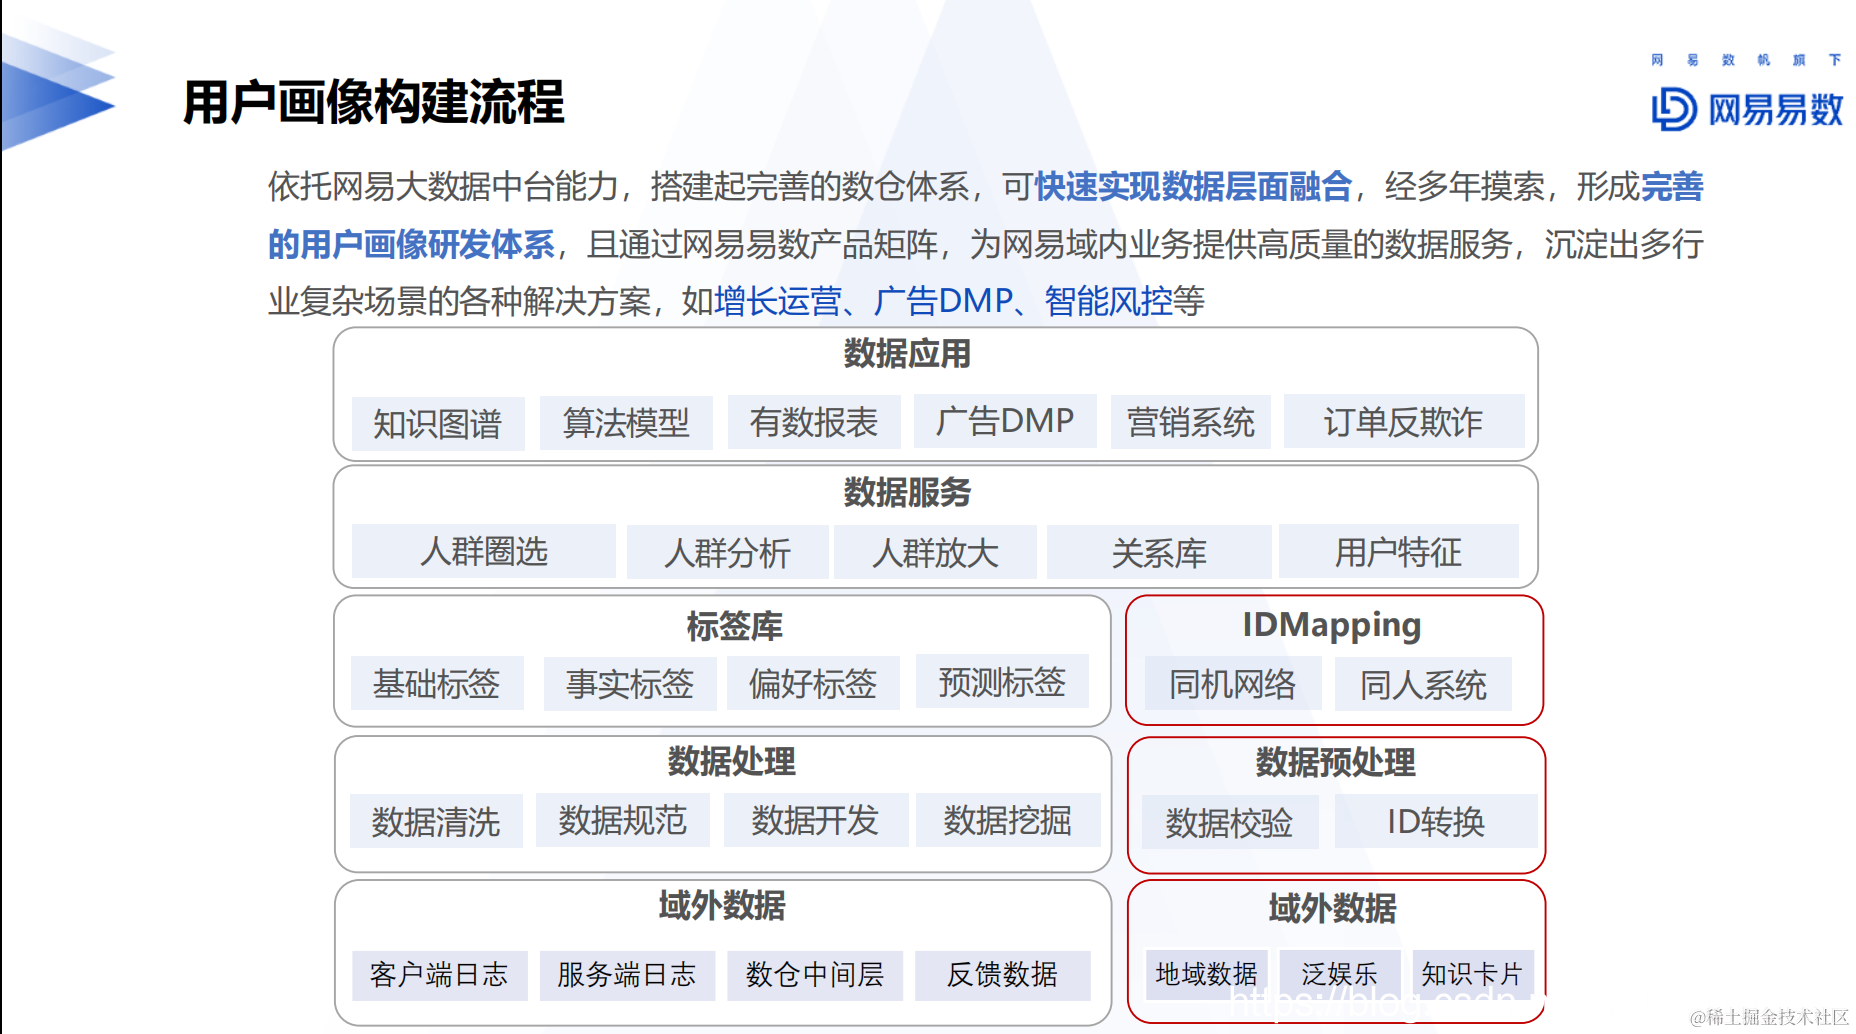1856x1034 pixels.
Task: Click the 关系库 box
Action: (x=1159, y=552)
